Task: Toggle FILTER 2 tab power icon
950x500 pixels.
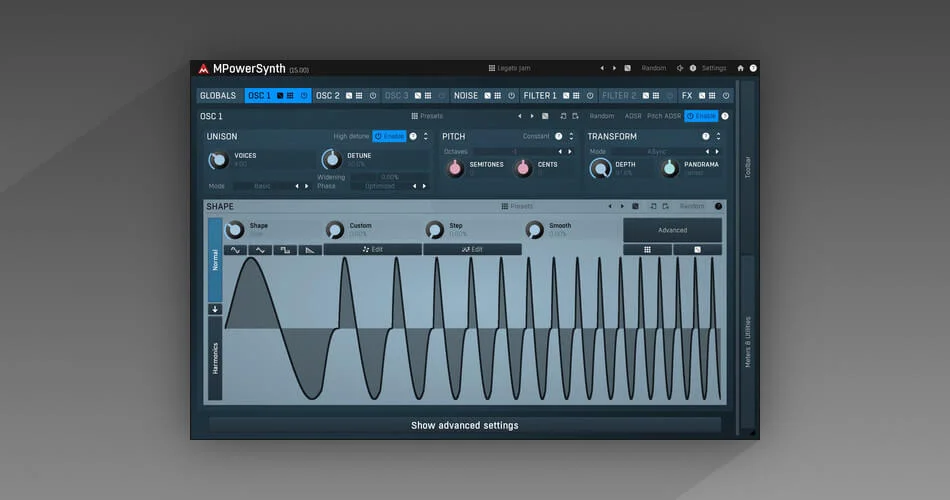Action: pyautogui.click(x=669, y=96)
